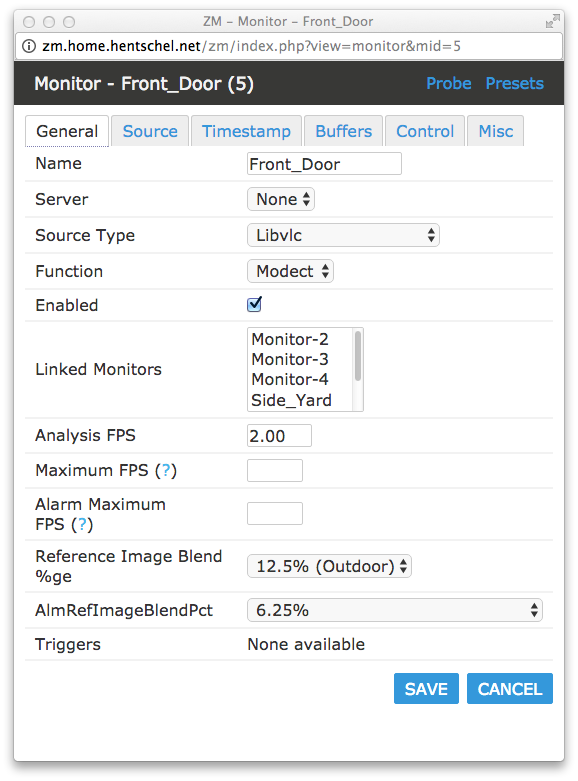Expand Reference Image Blend percentage dropdown
Viewport: 578px width, 781px height.
(329, 566)
